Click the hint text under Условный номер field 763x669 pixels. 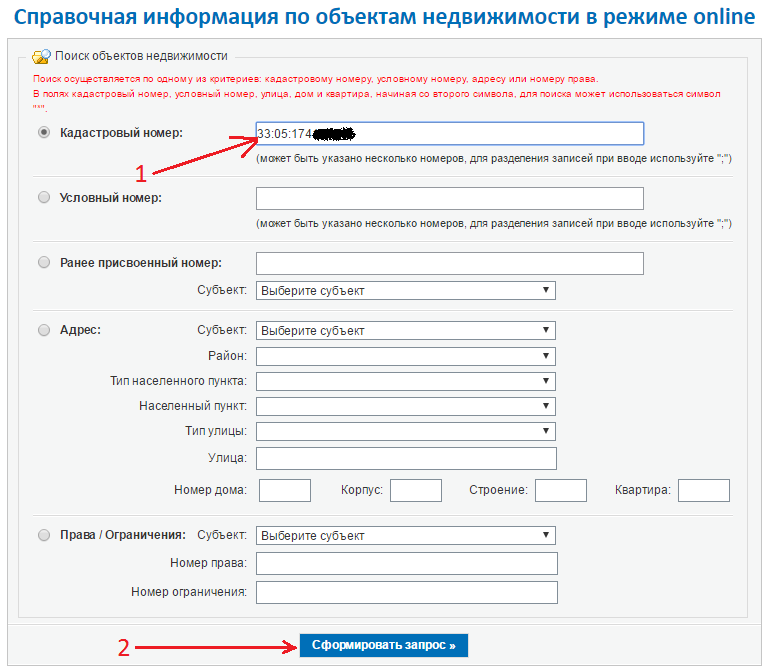494,223
